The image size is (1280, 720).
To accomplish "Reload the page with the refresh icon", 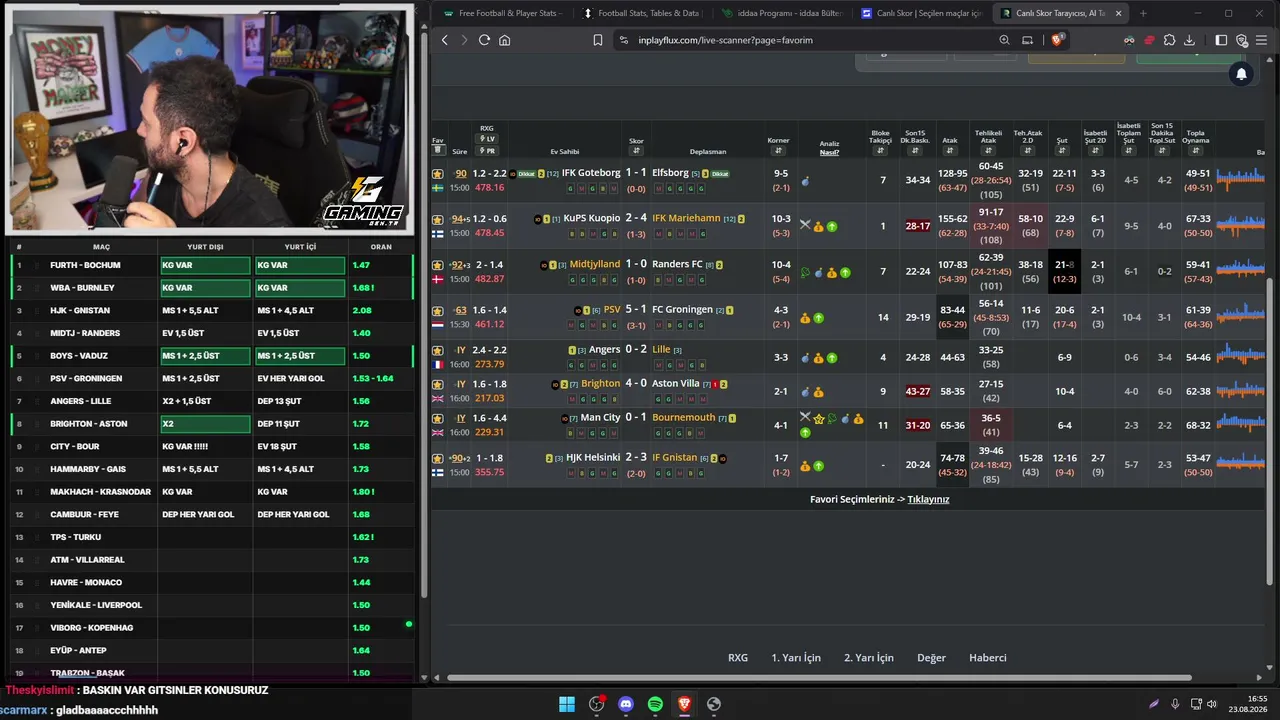I will tap(484, 40).
